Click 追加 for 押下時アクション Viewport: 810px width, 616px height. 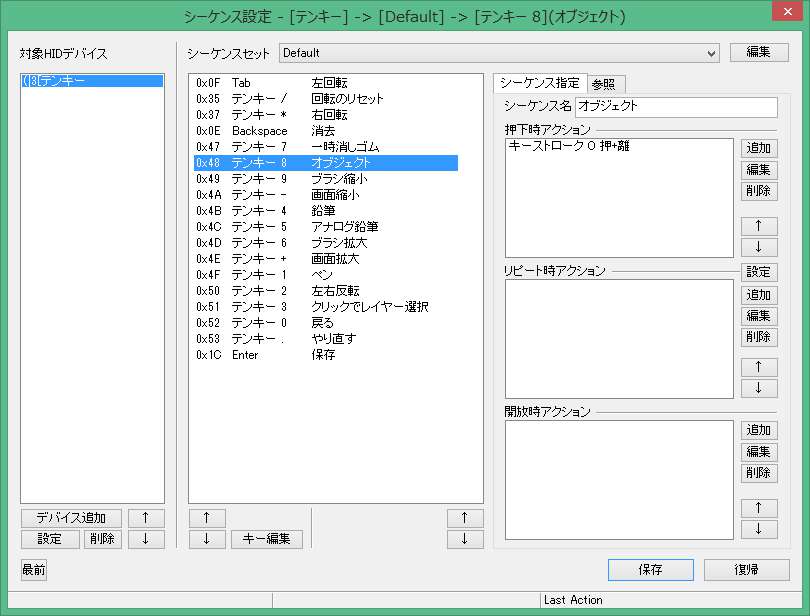point(759,147)
